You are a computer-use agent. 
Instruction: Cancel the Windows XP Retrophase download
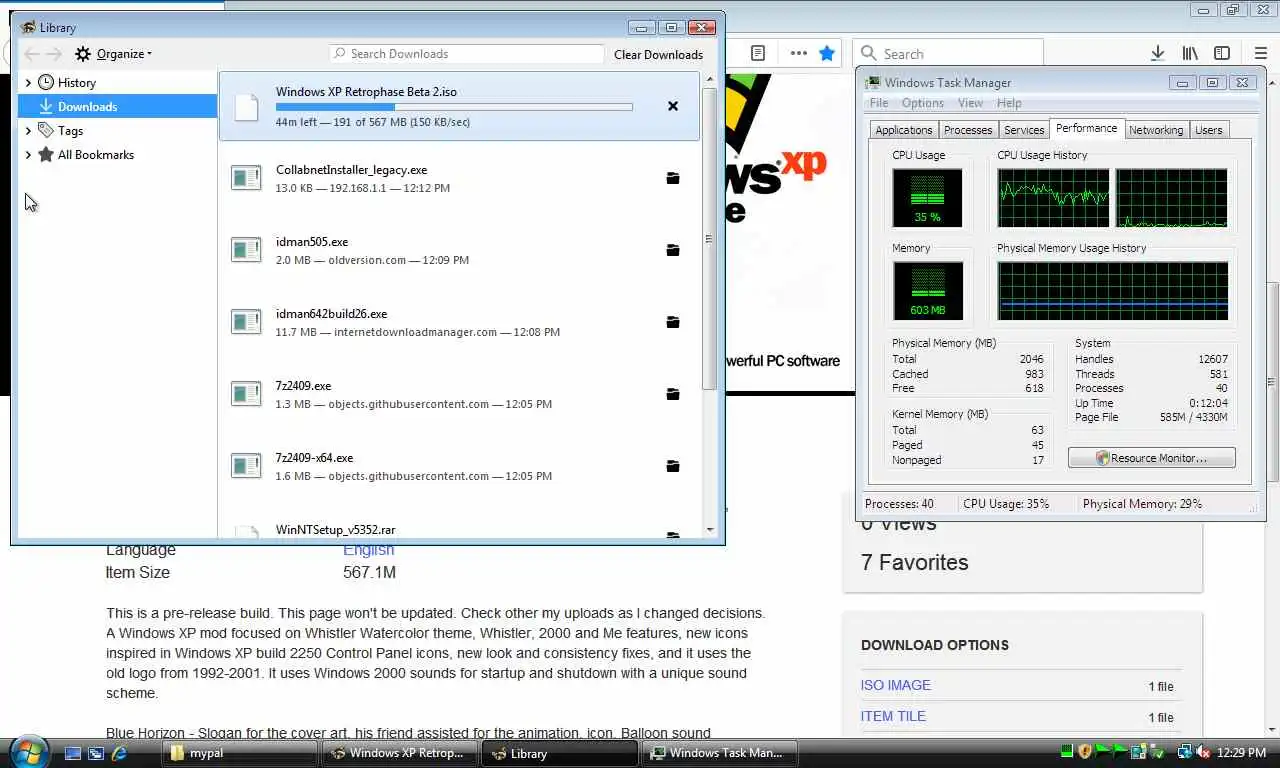pos(673,106)
